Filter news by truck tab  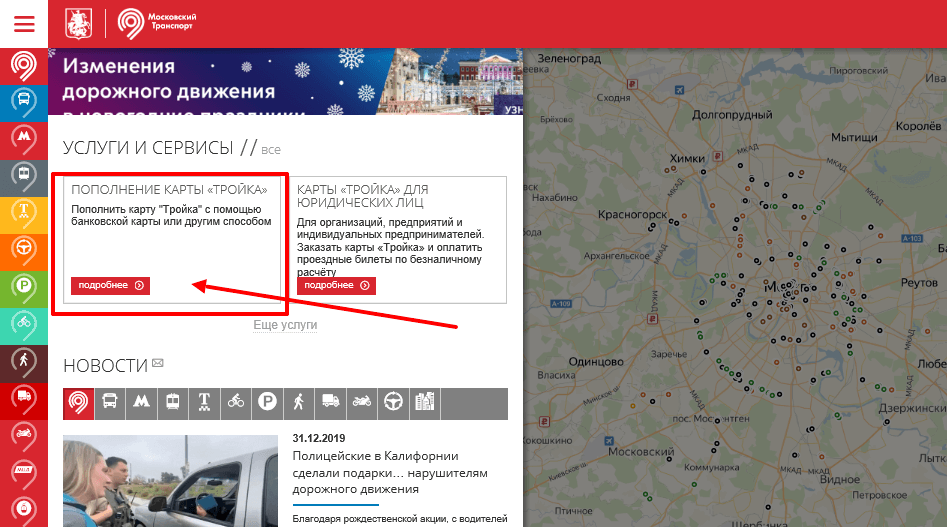pyautogui.click(x=330, y=403)
